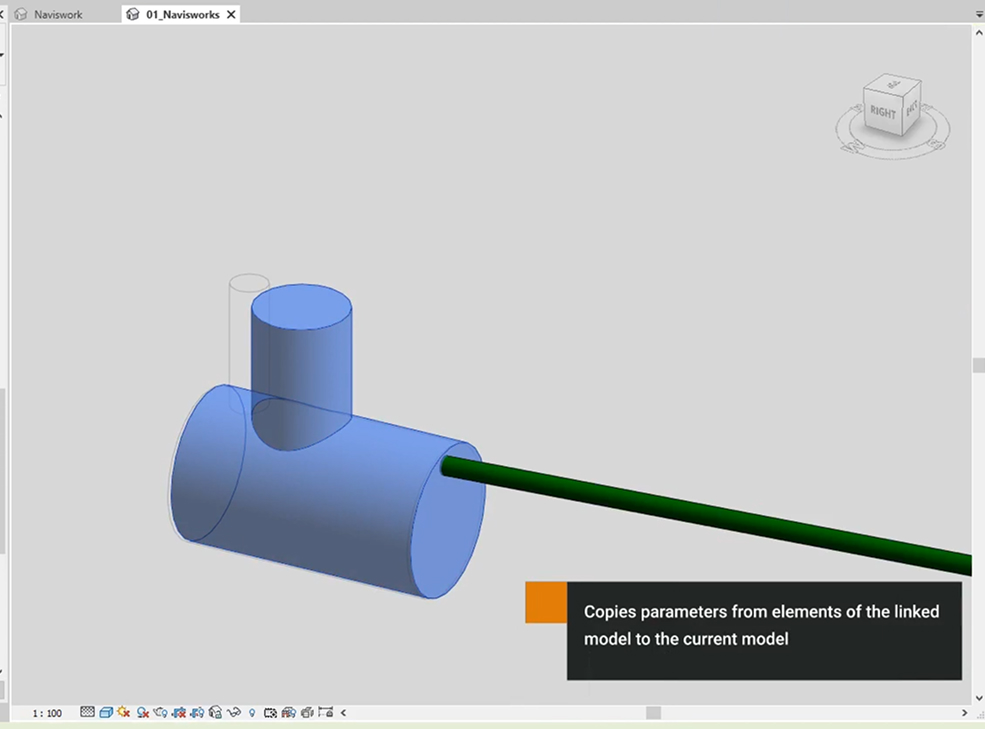This screenshot has height=729, width=985.
Task: Open the 1 : 100 view scale list
Action: click(47, 713)
